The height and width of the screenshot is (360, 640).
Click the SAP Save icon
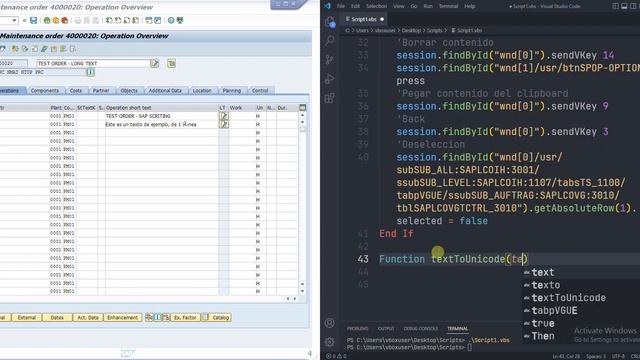coord(33,20)
